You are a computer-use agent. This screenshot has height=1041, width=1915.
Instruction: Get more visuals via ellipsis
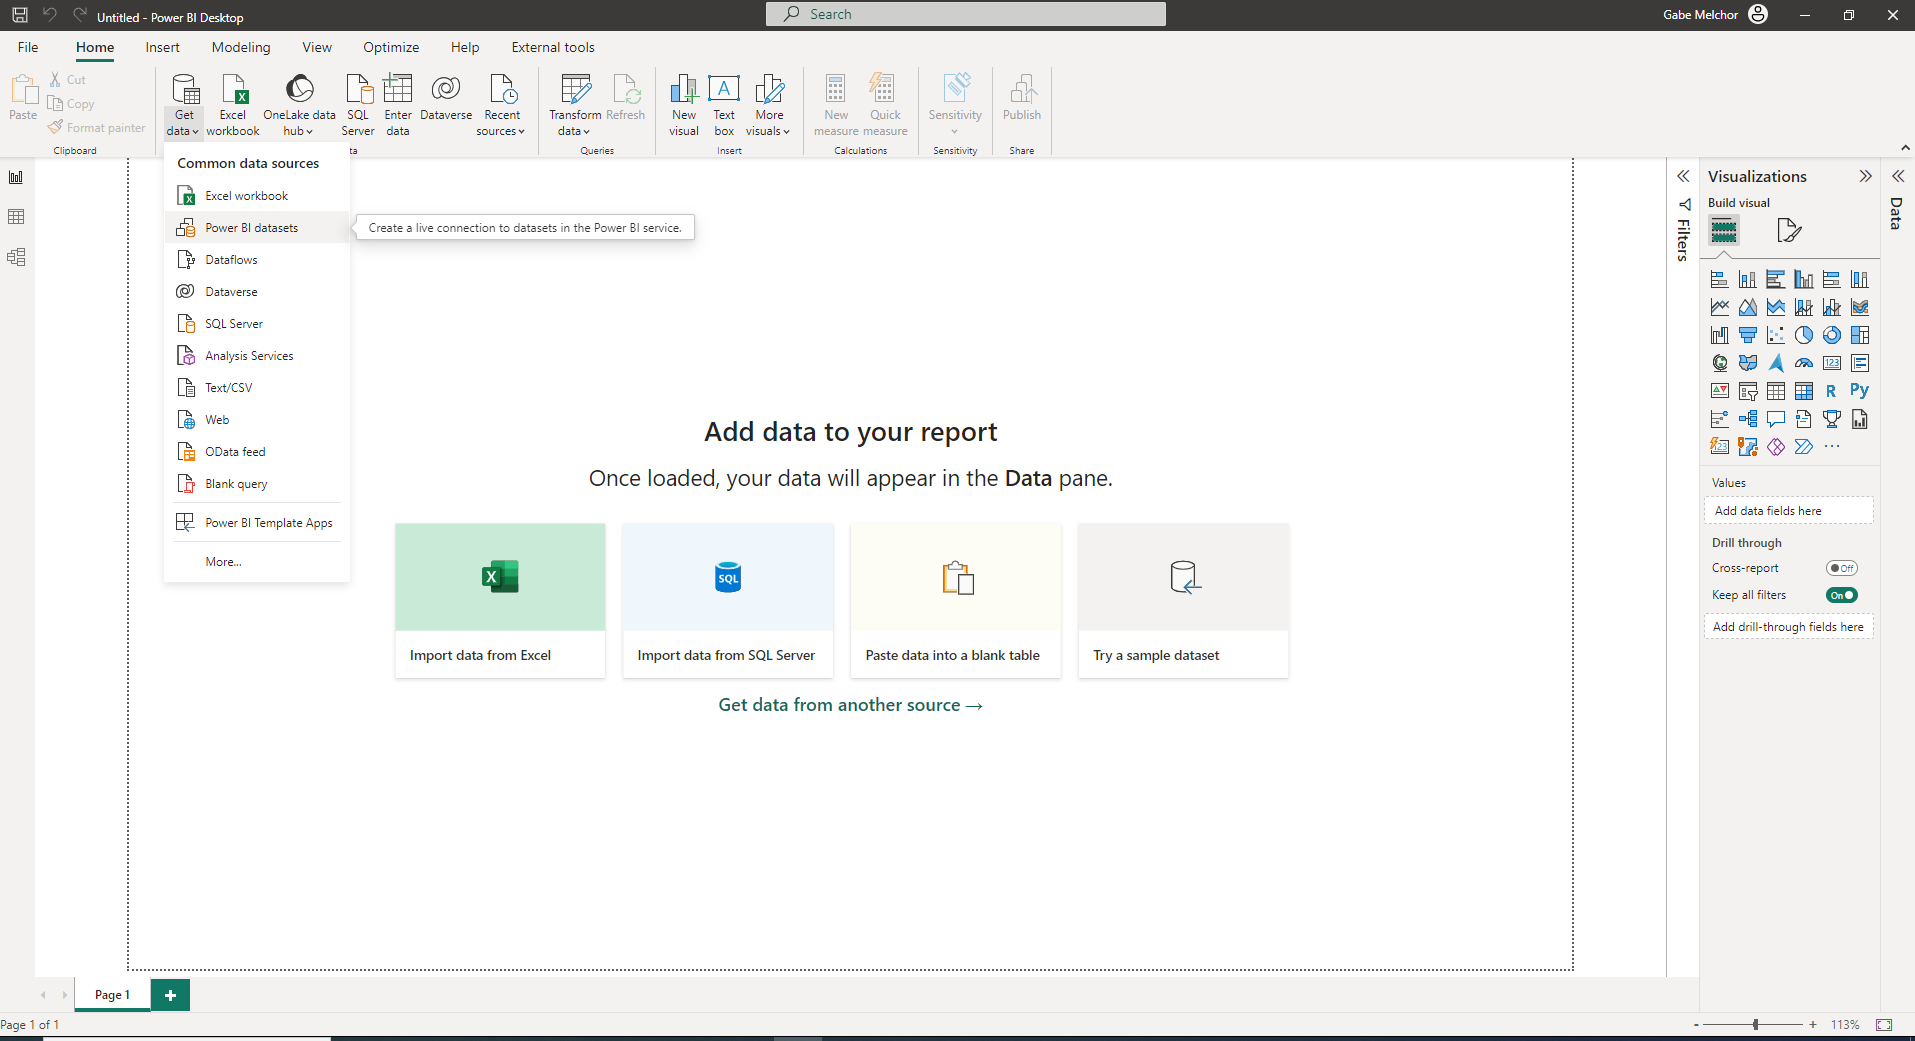tap(1831, 447)
